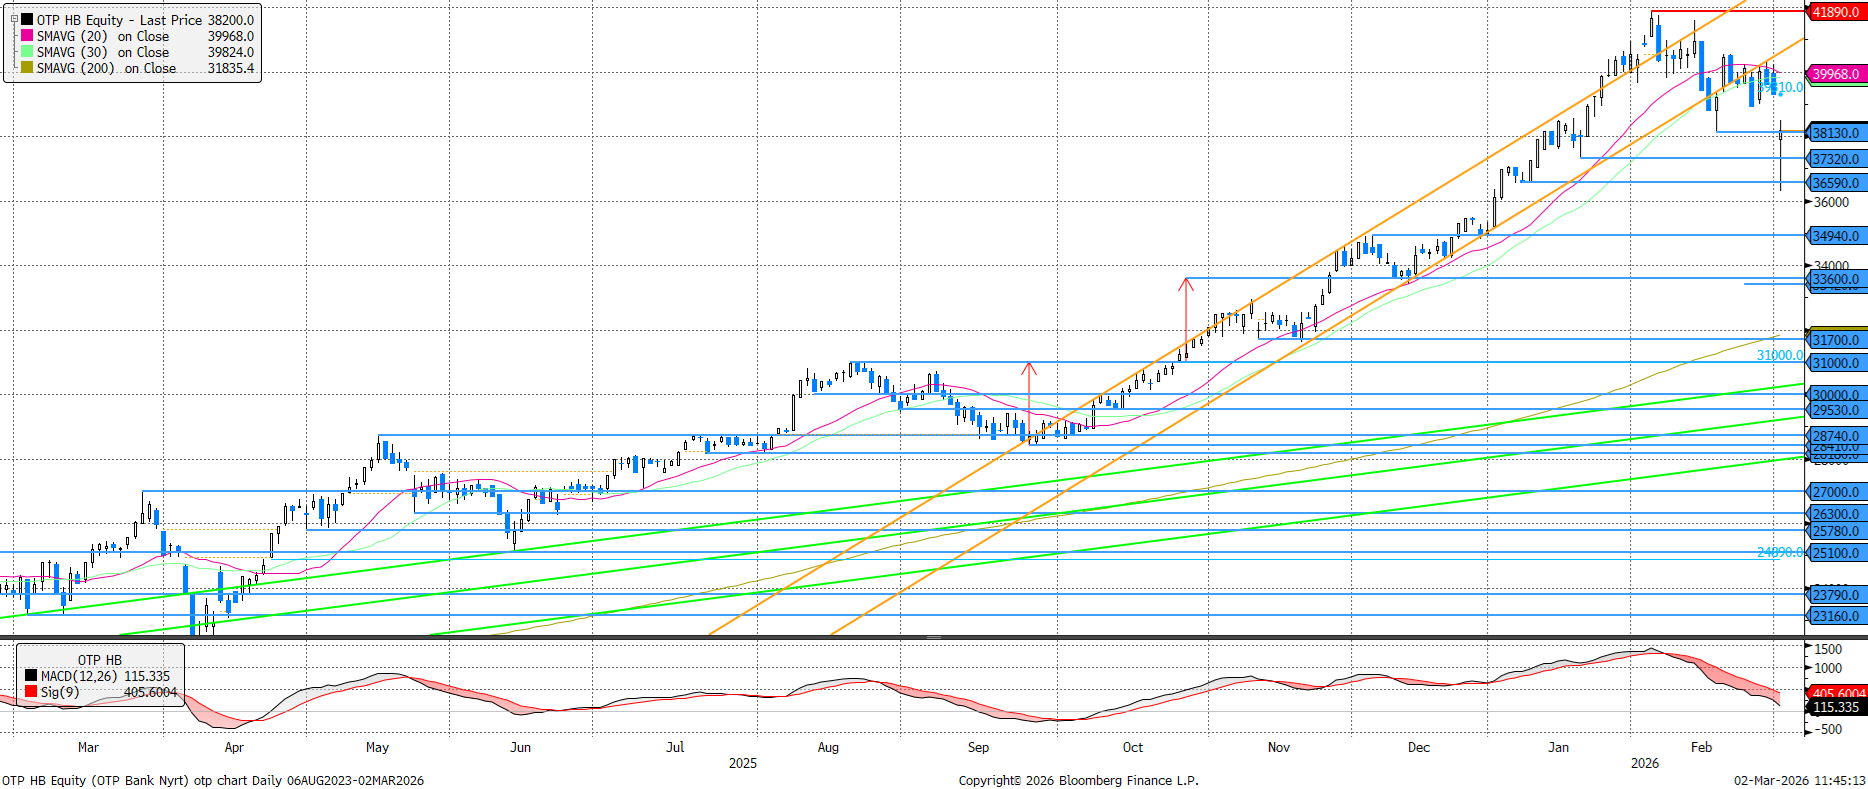This screenshot has height=789, width=1868.
Task: Collapse the OTP HB Equity legend tree
Action: point(14,19)
